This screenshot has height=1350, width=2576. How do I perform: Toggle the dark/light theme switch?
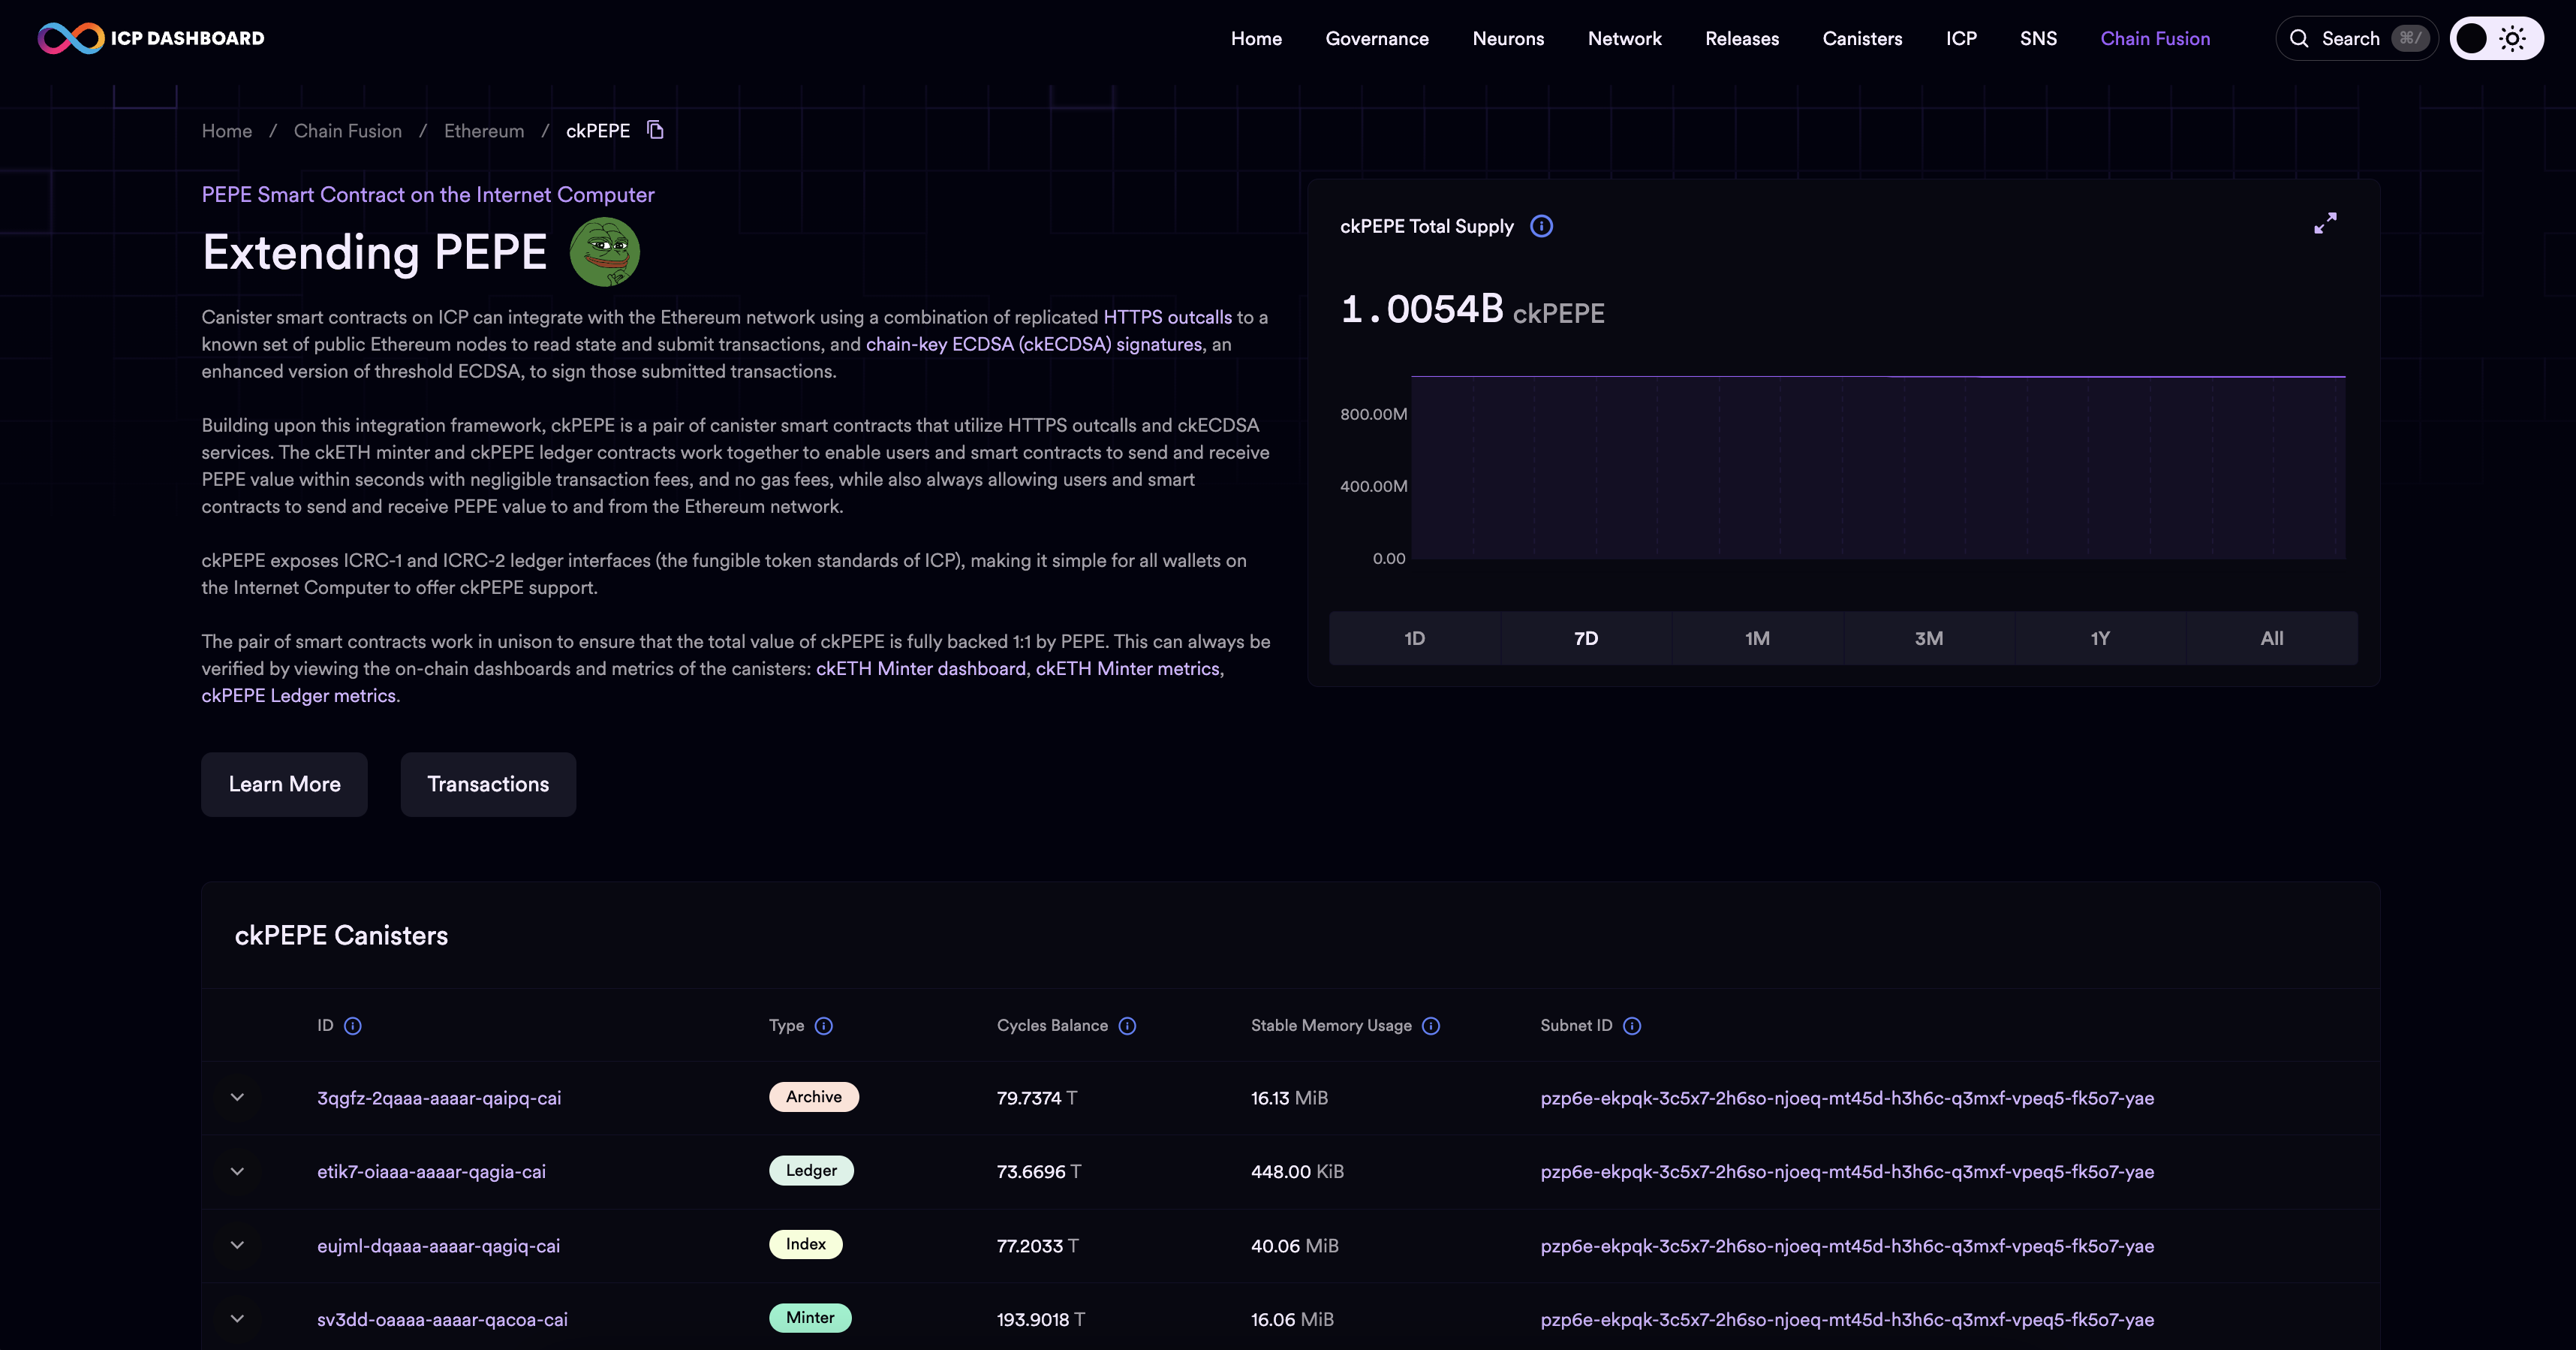[2496, 38]
